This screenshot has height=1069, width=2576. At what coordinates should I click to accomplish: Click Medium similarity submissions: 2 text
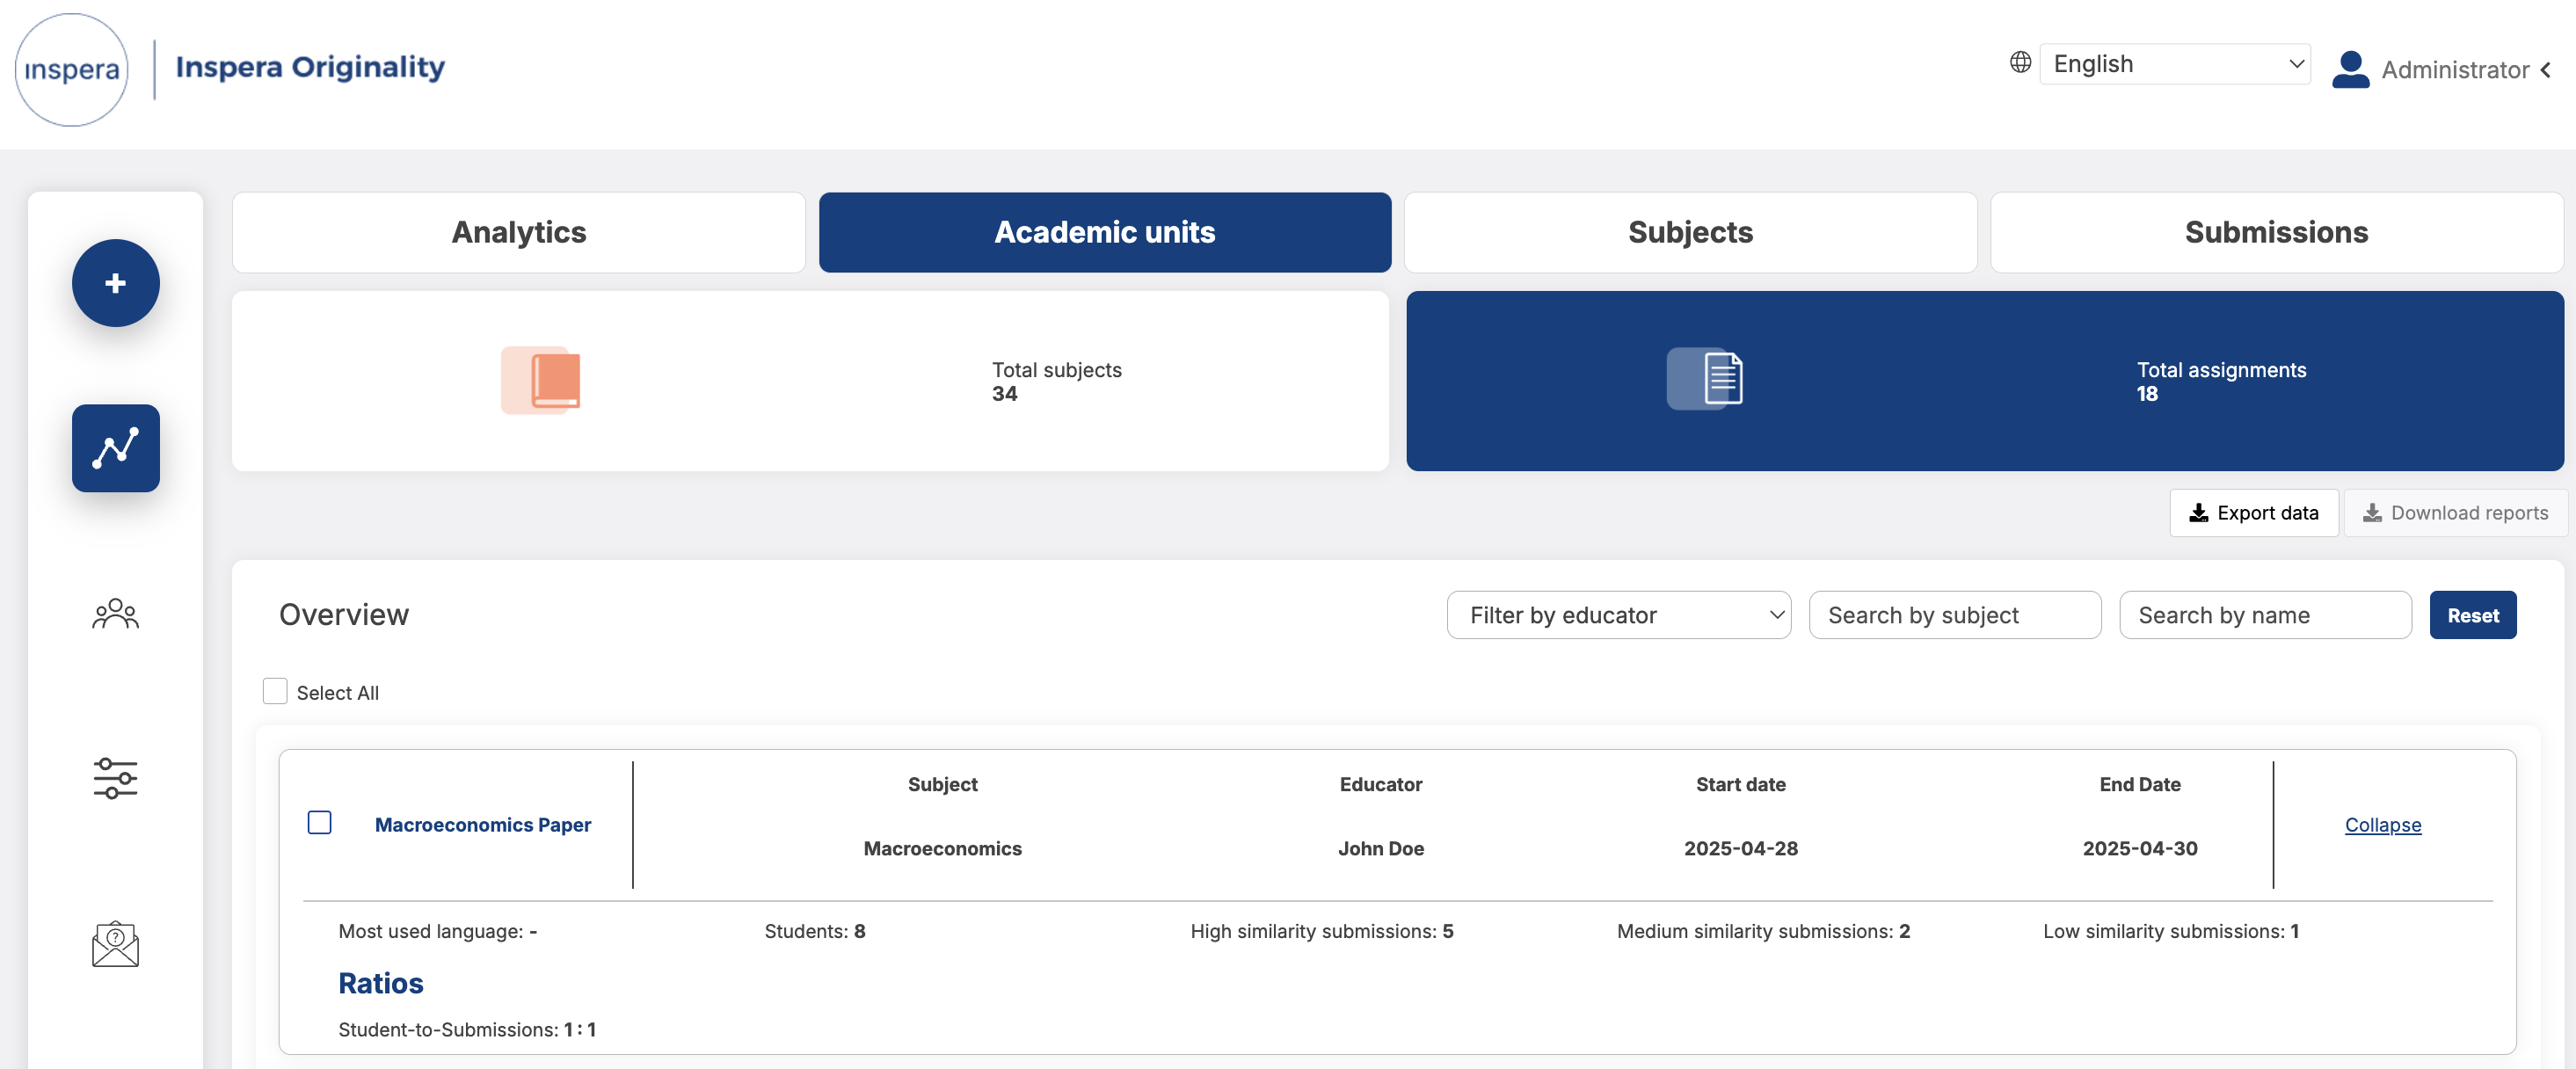tap(1763, 931)
